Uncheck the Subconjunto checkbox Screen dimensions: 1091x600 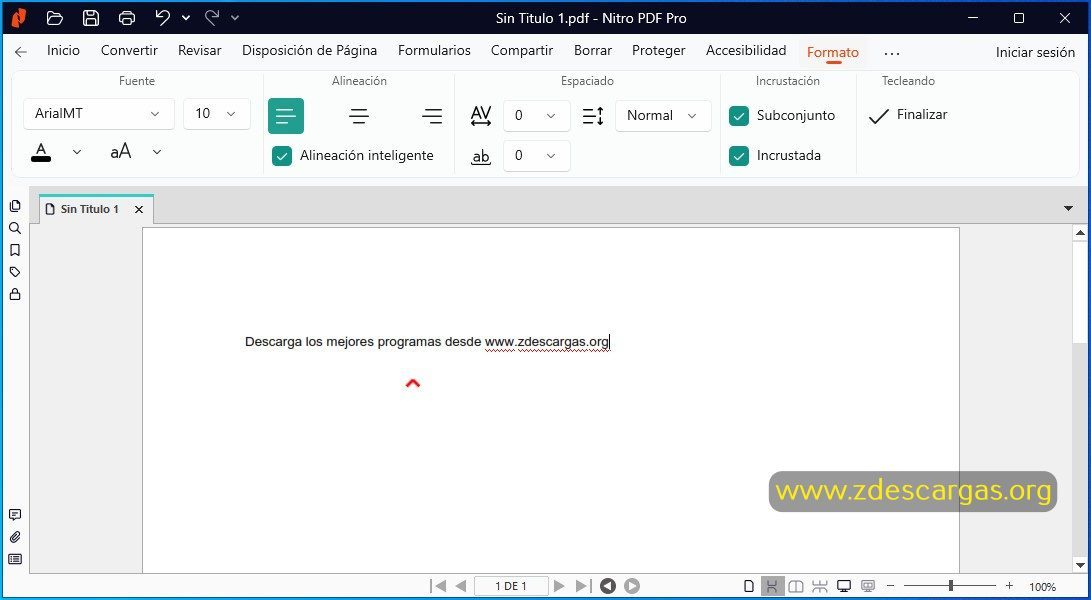[739, 116]
